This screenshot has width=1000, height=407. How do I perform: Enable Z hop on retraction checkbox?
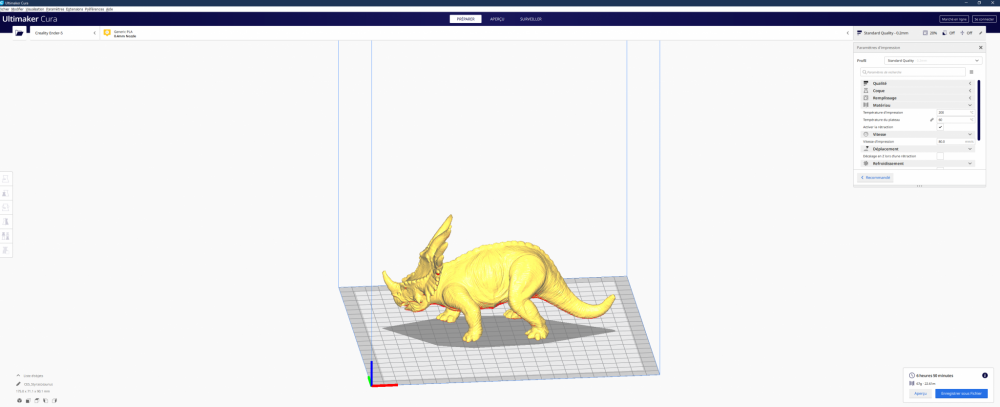tap(940, 156)
